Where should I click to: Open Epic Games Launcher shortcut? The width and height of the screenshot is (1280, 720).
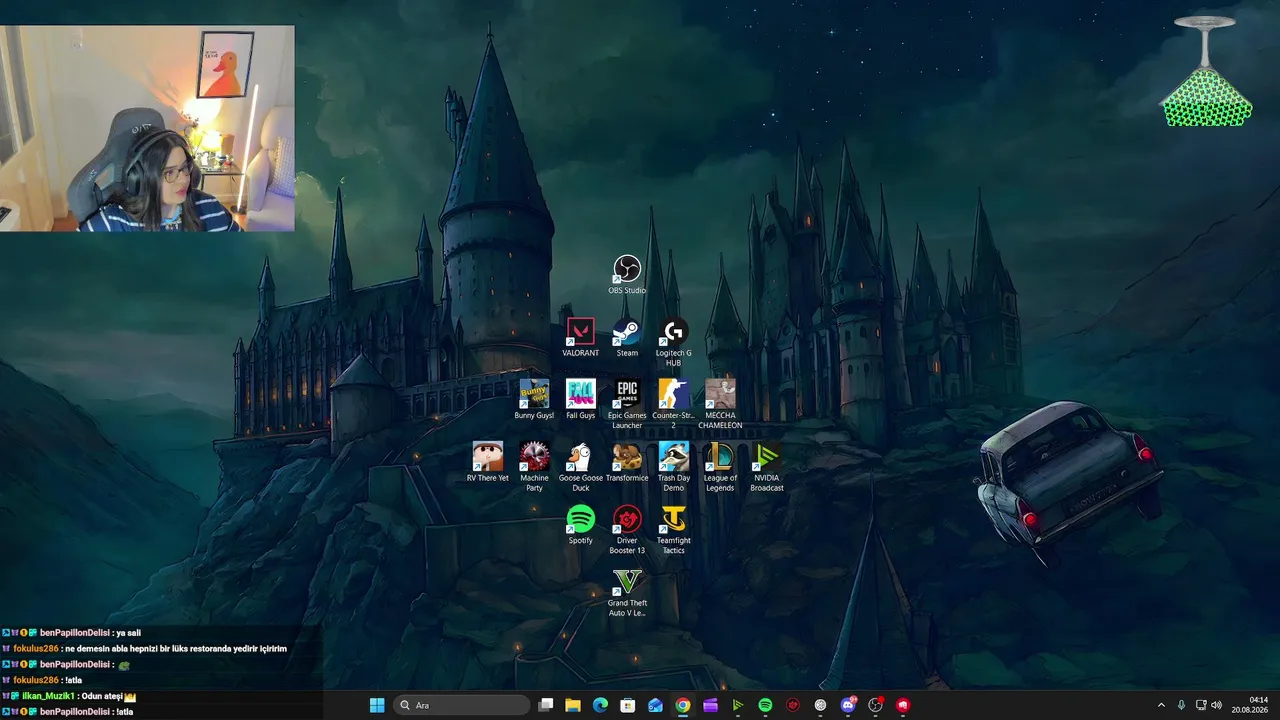click(x=627, y=404)
